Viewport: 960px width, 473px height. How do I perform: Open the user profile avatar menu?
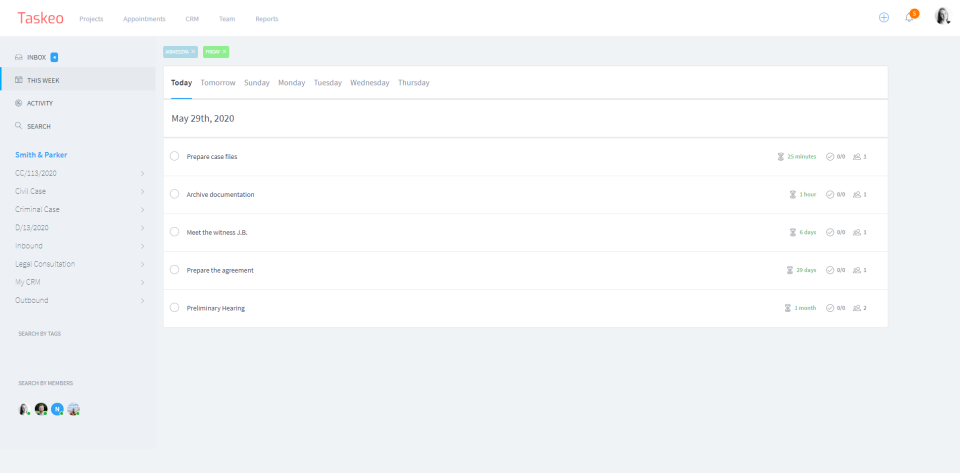tap(942, 17)
